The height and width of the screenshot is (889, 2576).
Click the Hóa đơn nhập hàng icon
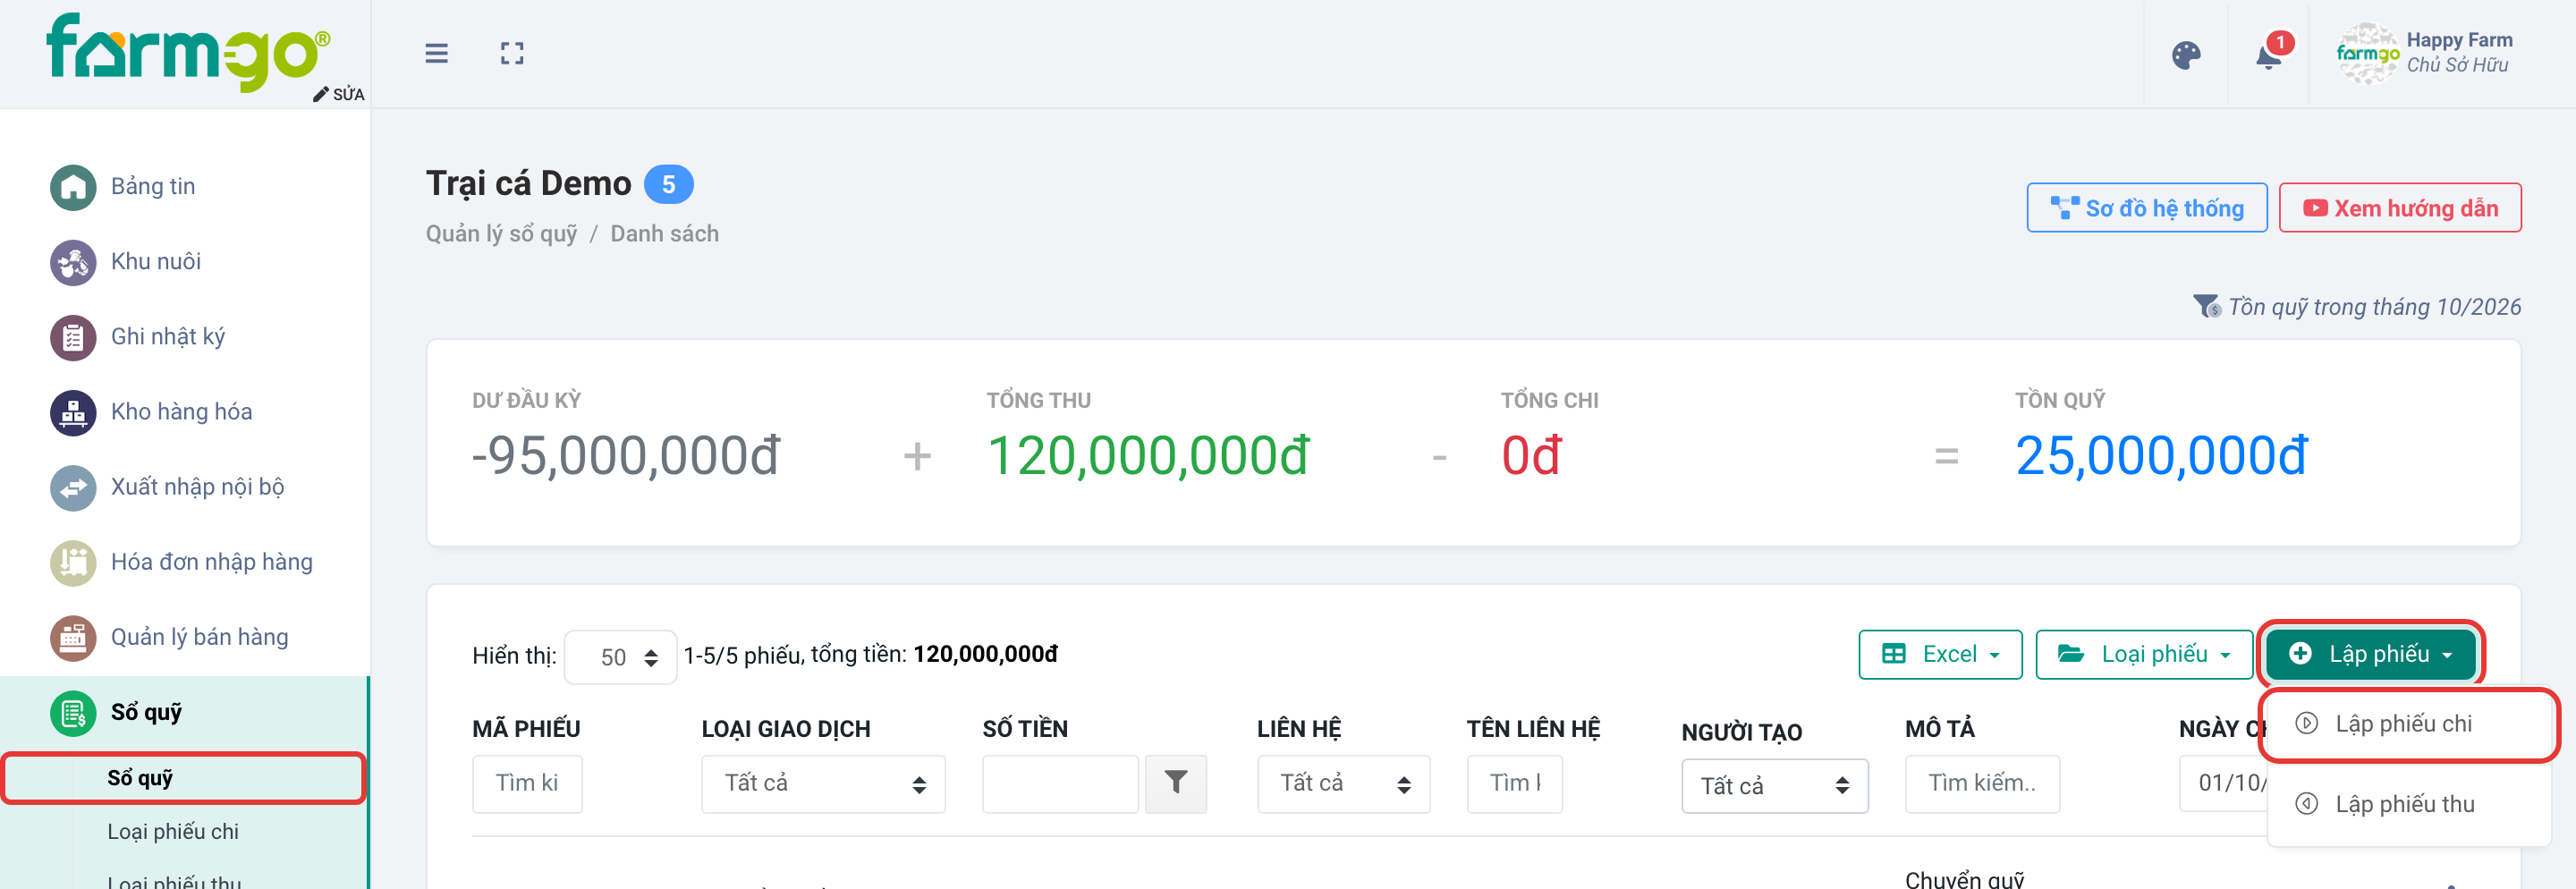73,562
